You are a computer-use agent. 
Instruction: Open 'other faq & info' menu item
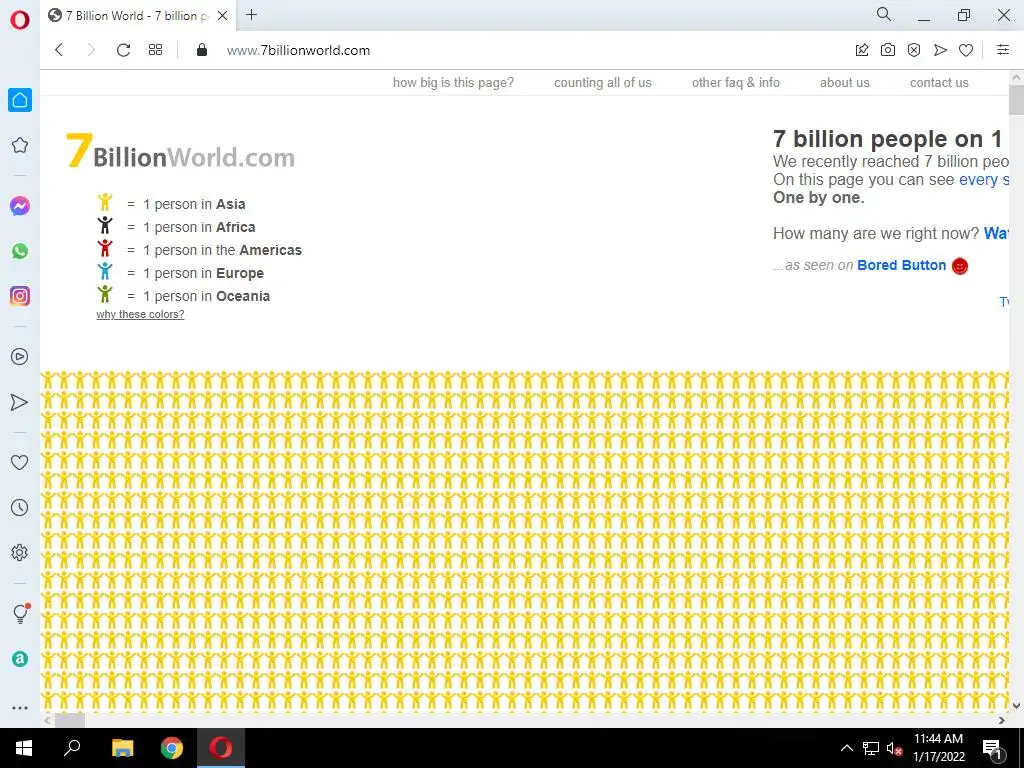pos(736,82)
